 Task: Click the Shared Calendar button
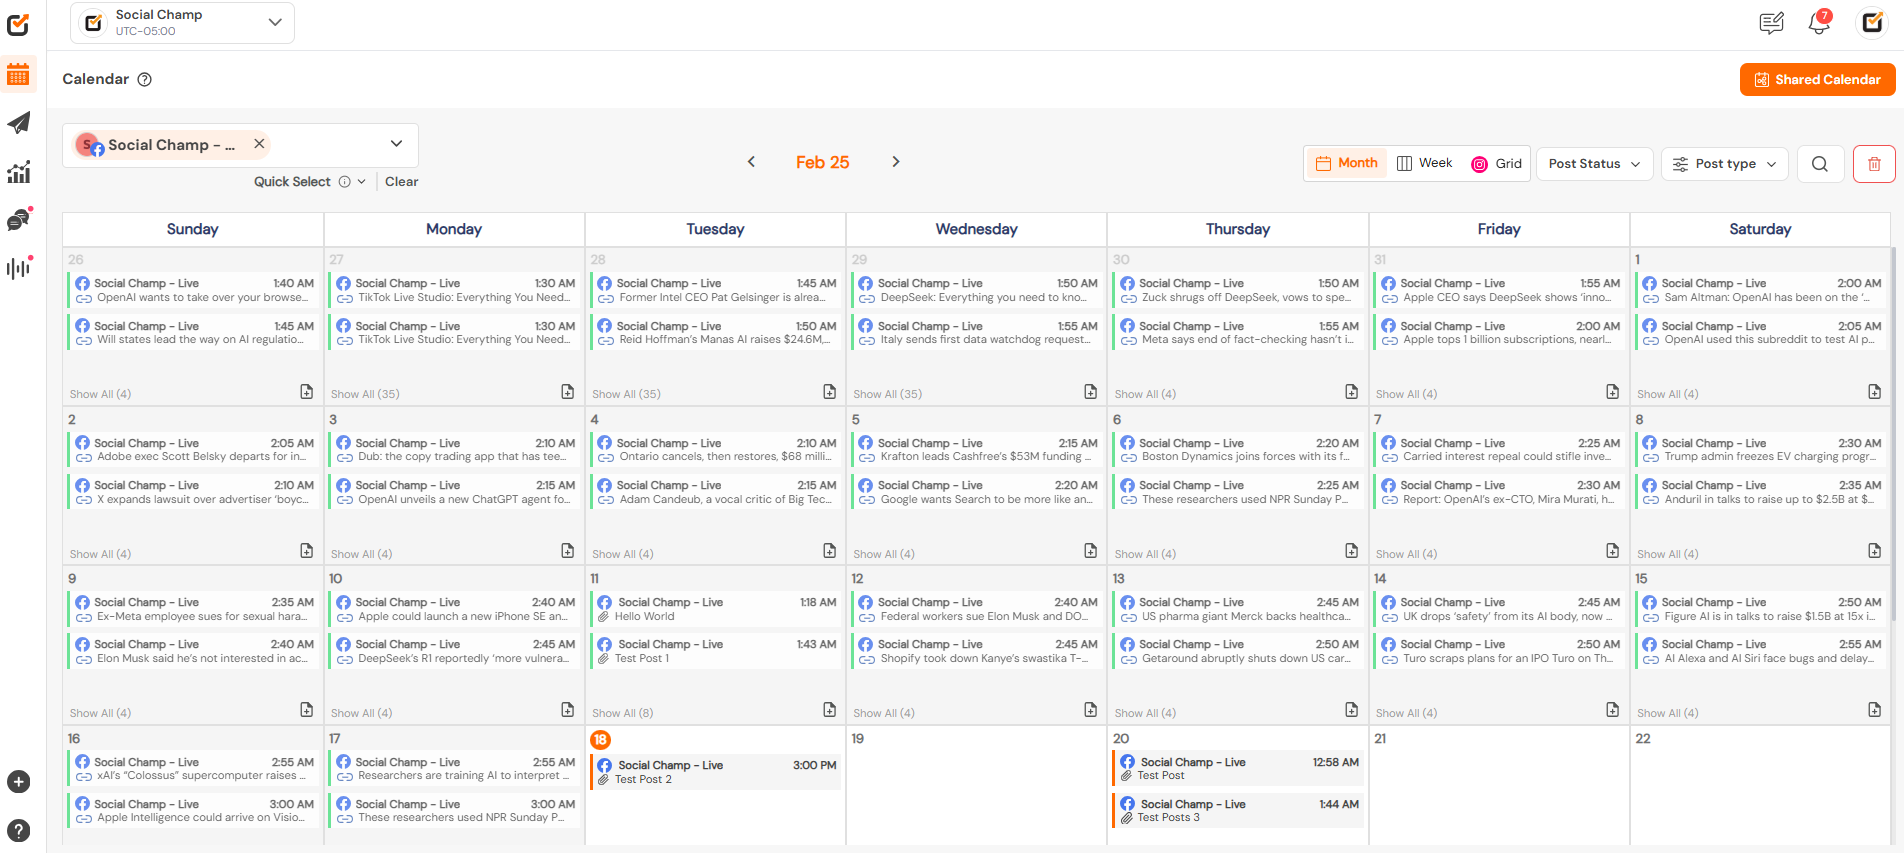[x=1817, y=80]
